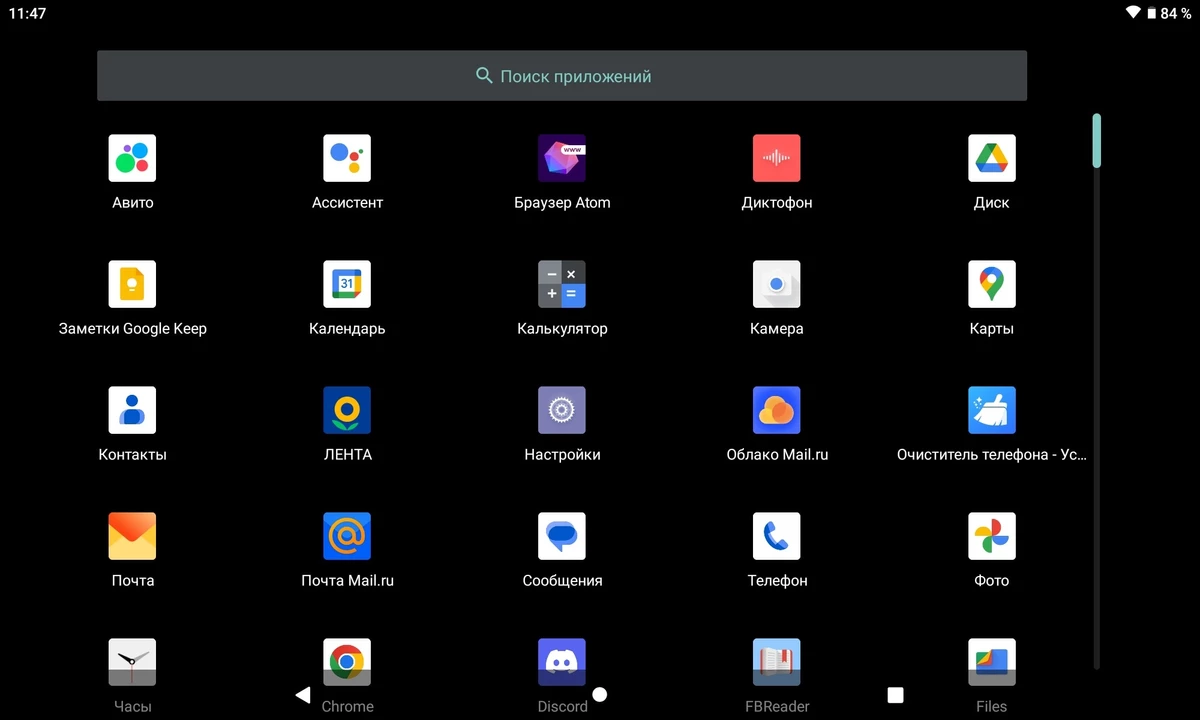The height and width of the screenshot is (720, 1200).
Task: Open the Часы clock app
Action: [132, 662]
